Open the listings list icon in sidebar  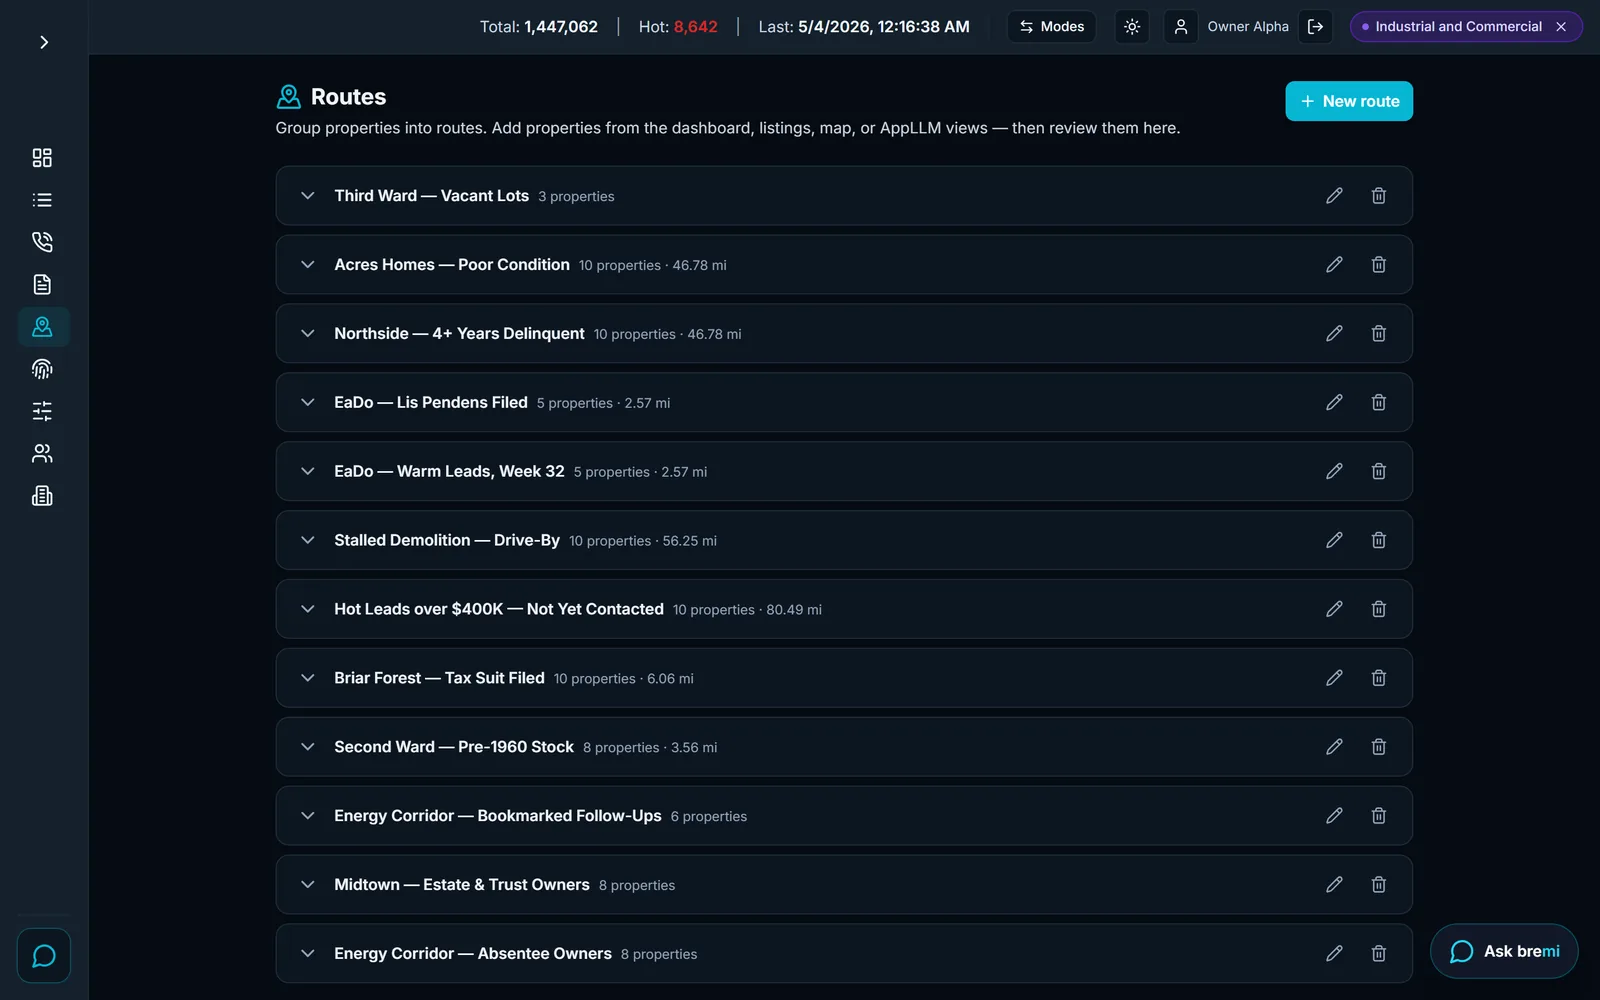pos(42,200)
